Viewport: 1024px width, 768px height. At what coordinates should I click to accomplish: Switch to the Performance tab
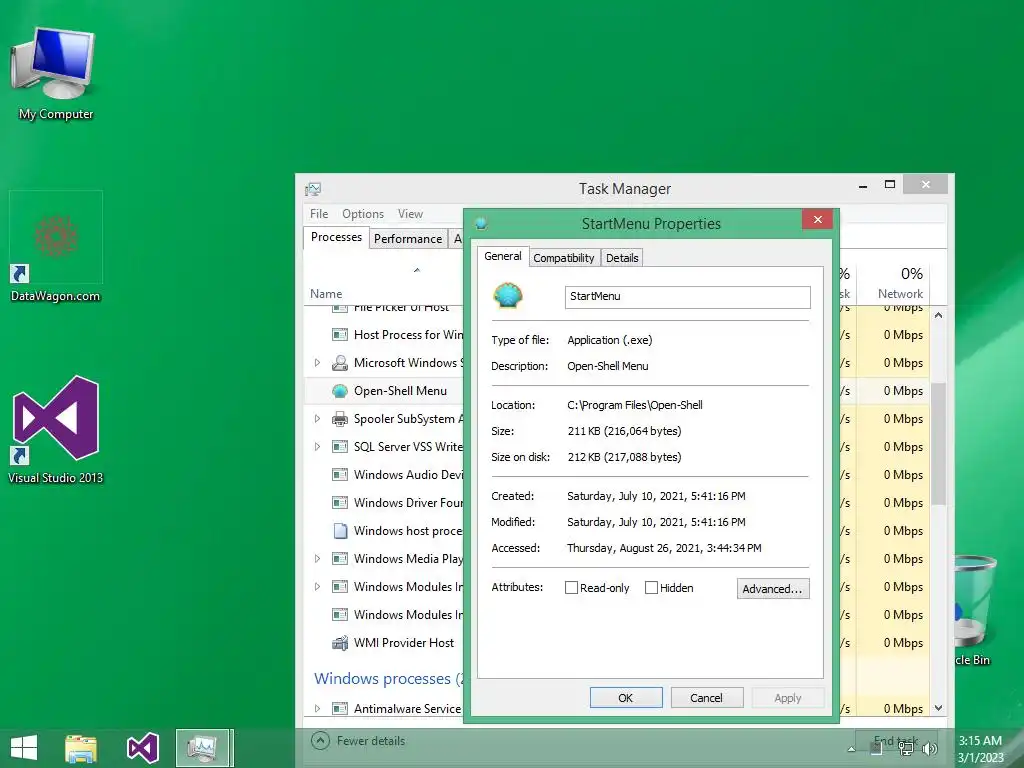pos(408,239)
